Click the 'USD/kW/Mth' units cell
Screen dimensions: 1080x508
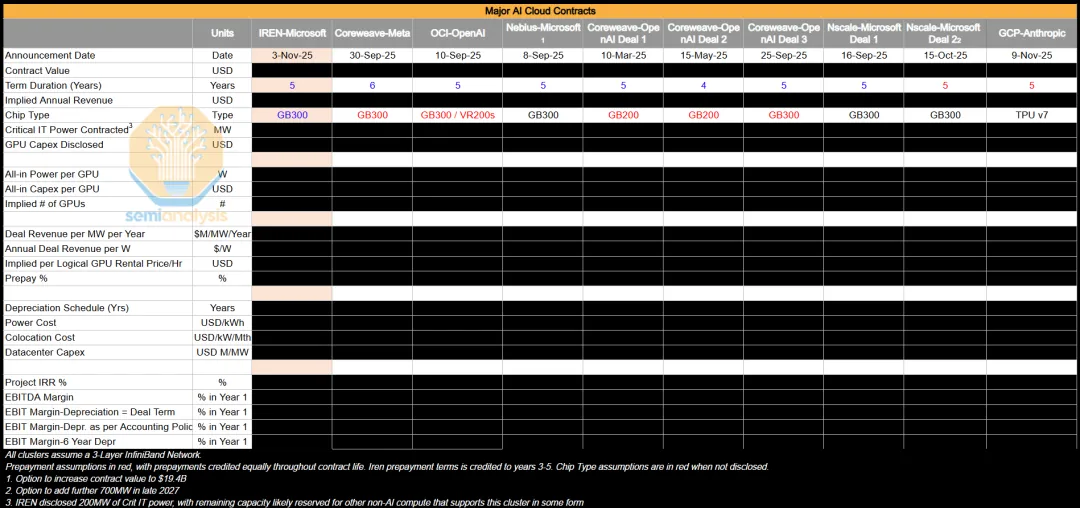222,337
